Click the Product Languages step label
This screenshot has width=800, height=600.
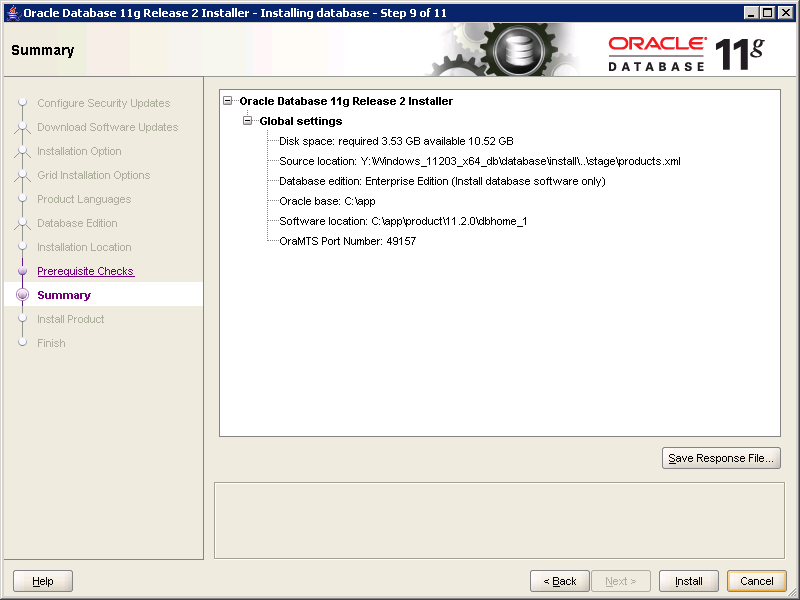click(84, 199)
